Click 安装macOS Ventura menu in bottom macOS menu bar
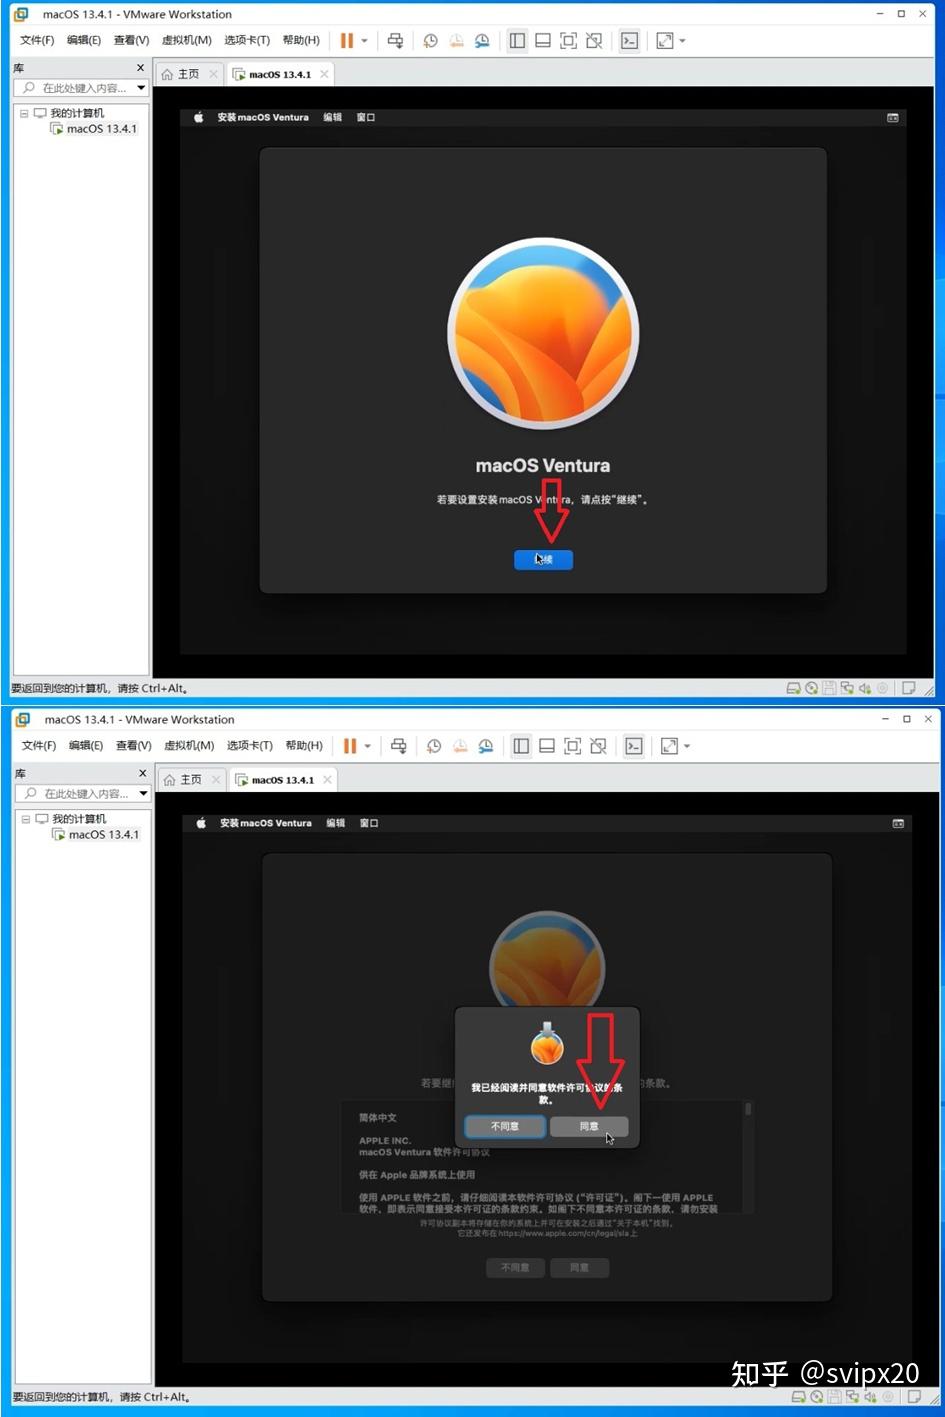This screenshot has height=1417, width=945. coord(265,823)
